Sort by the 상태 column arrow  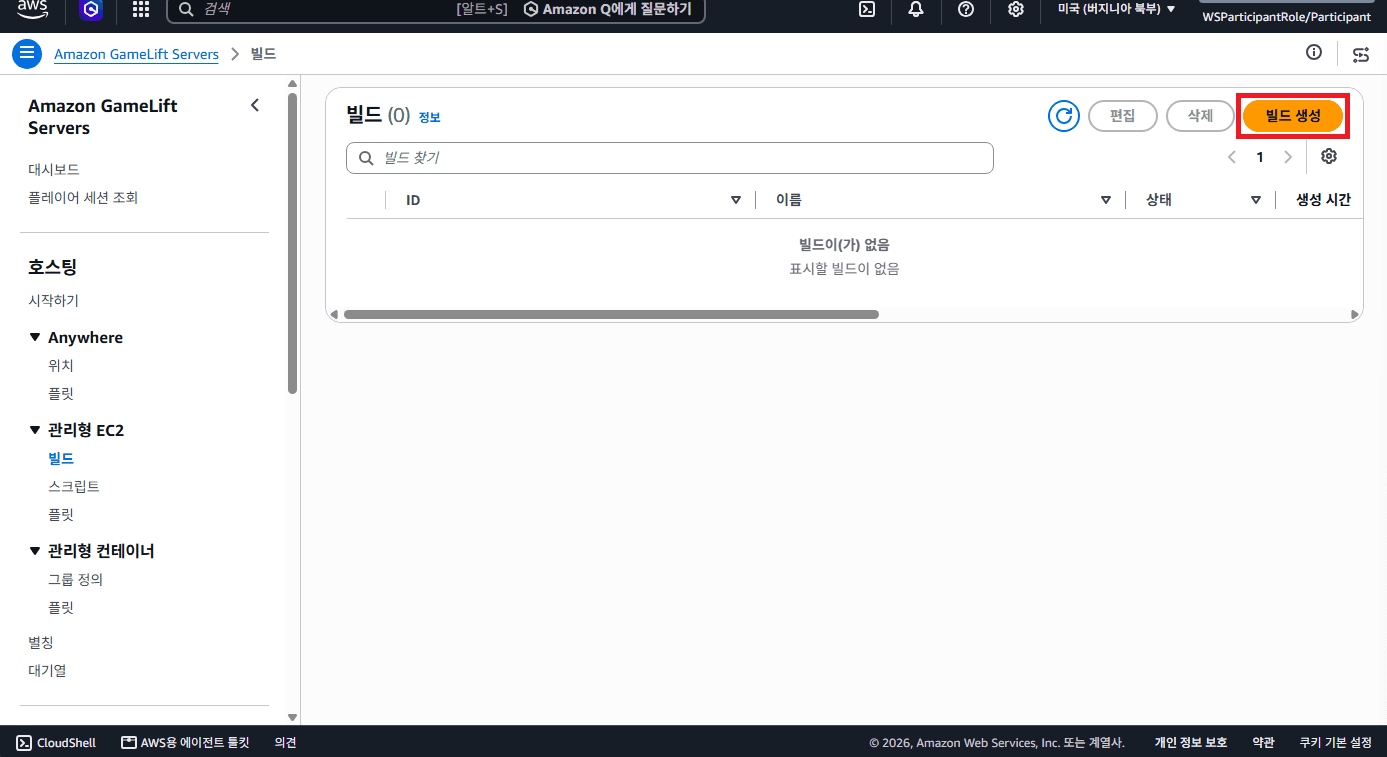pyautogui.click(x=1256, y=200)
